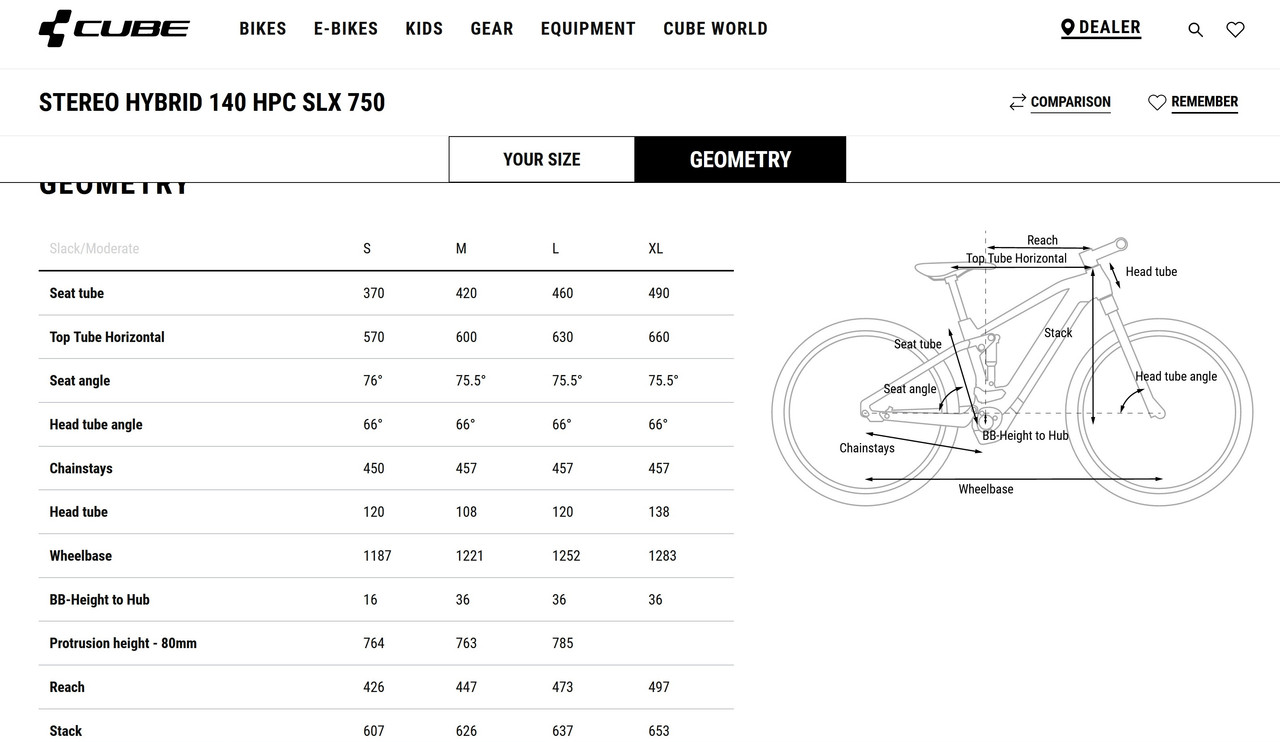Click the BB-Height to Hub label in diagram
The image size is (1280, 742).
point(1025,436)
